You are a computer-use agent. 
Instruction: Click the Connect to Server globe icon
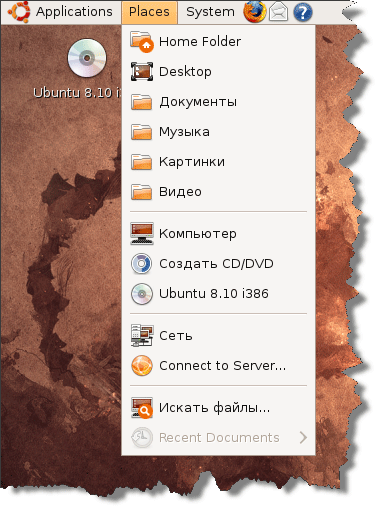(x=142, y=366)
